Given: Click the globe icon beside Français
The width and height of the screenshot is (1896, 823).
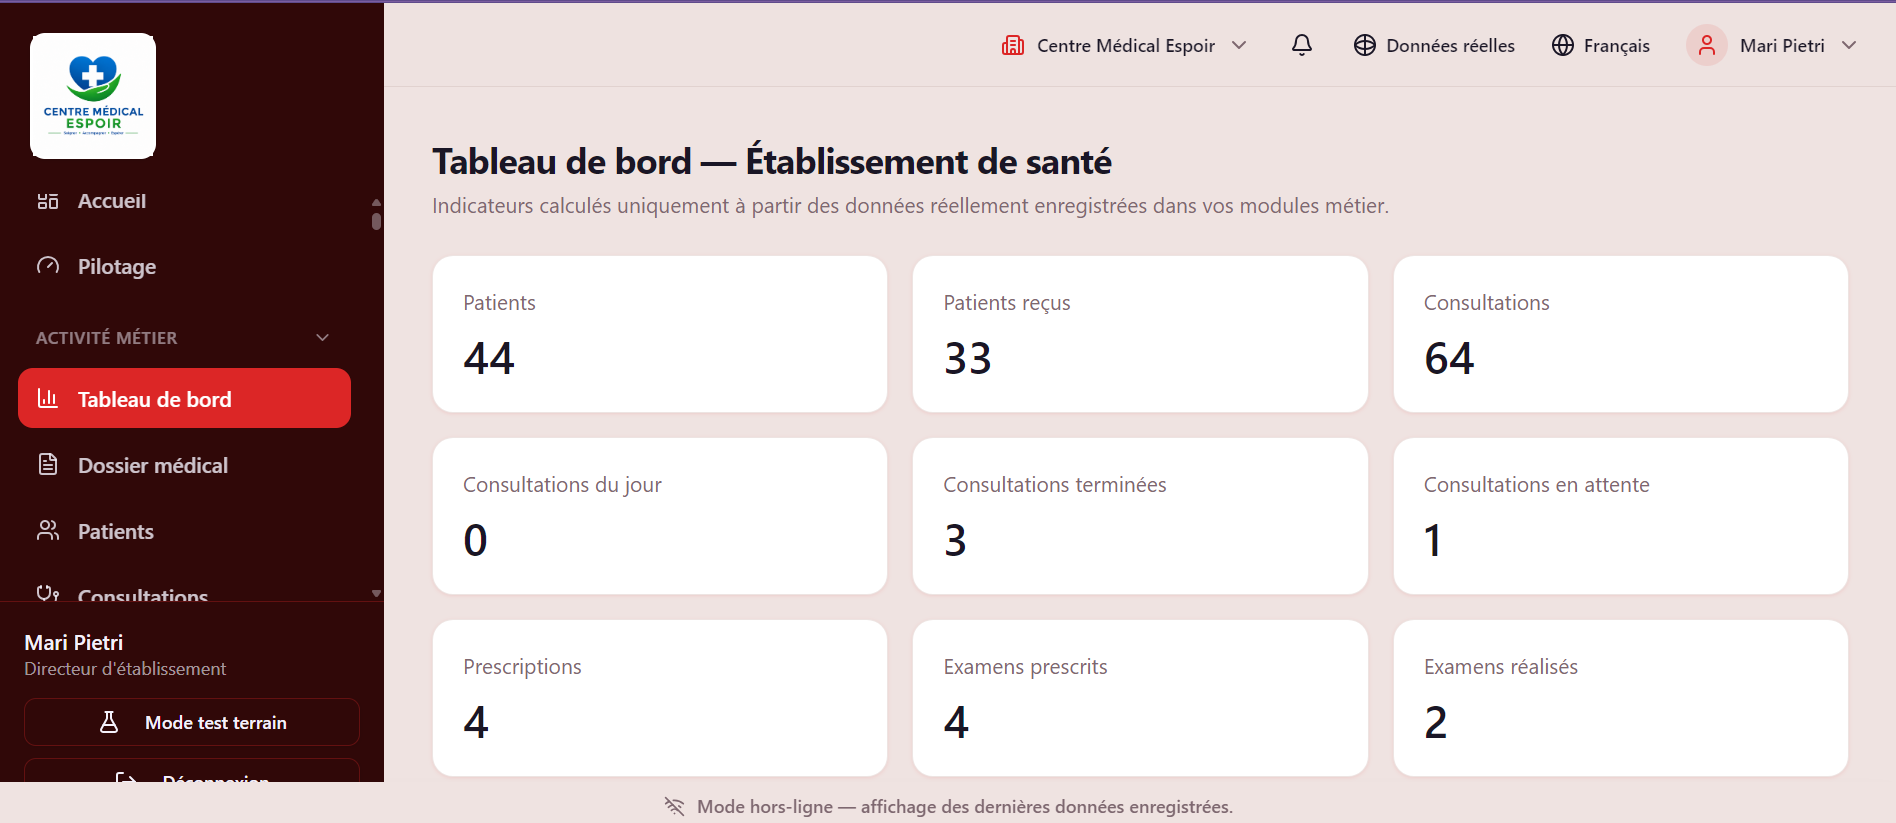Looking at the screenshot, I should [x=1563, y=45].
